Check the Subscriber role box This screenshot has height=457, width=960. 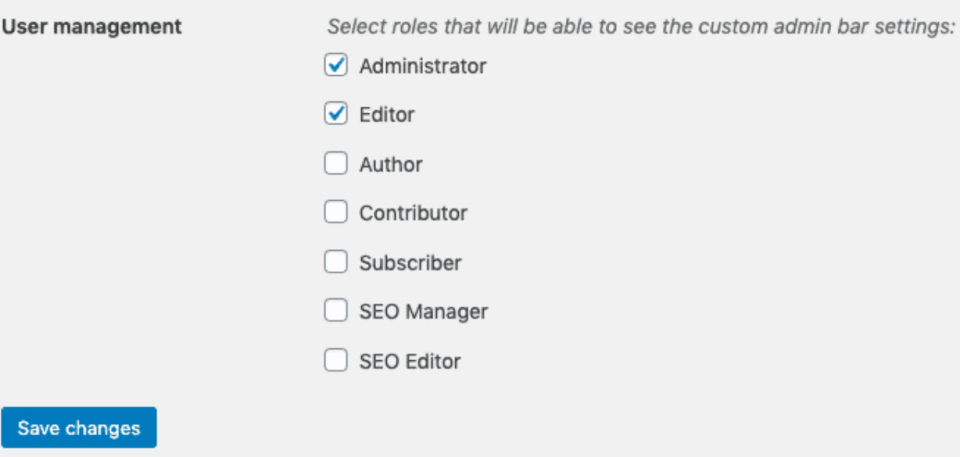pos(335,262)
